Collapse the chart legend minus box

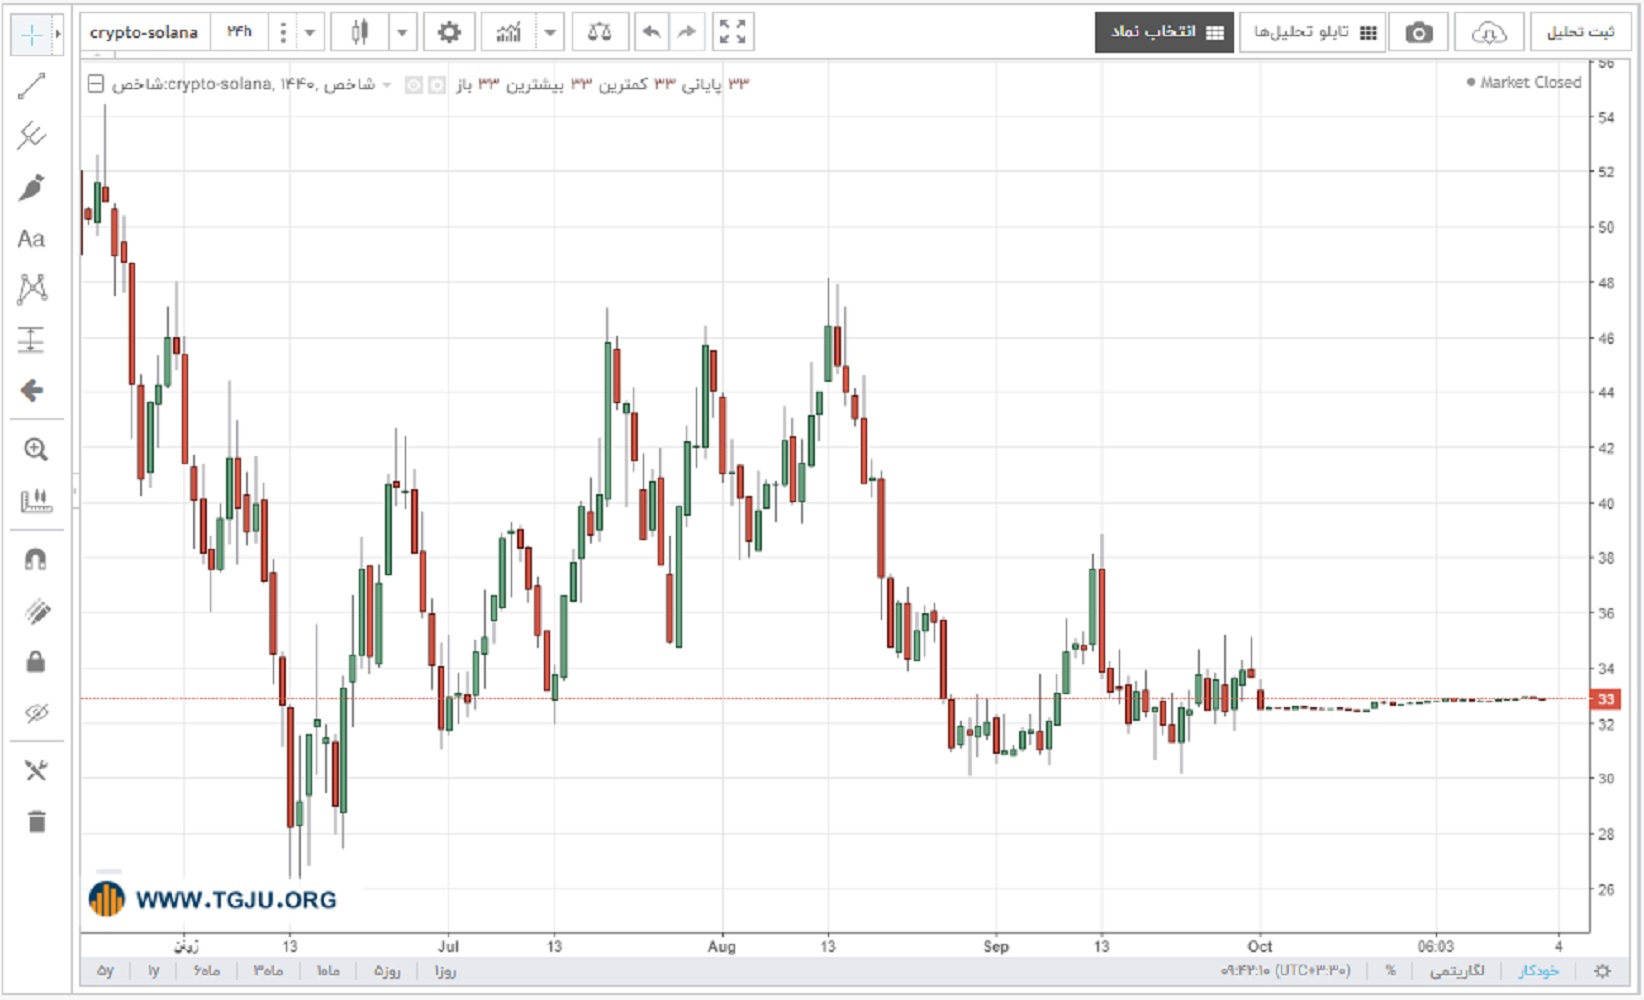pos(96,84)
